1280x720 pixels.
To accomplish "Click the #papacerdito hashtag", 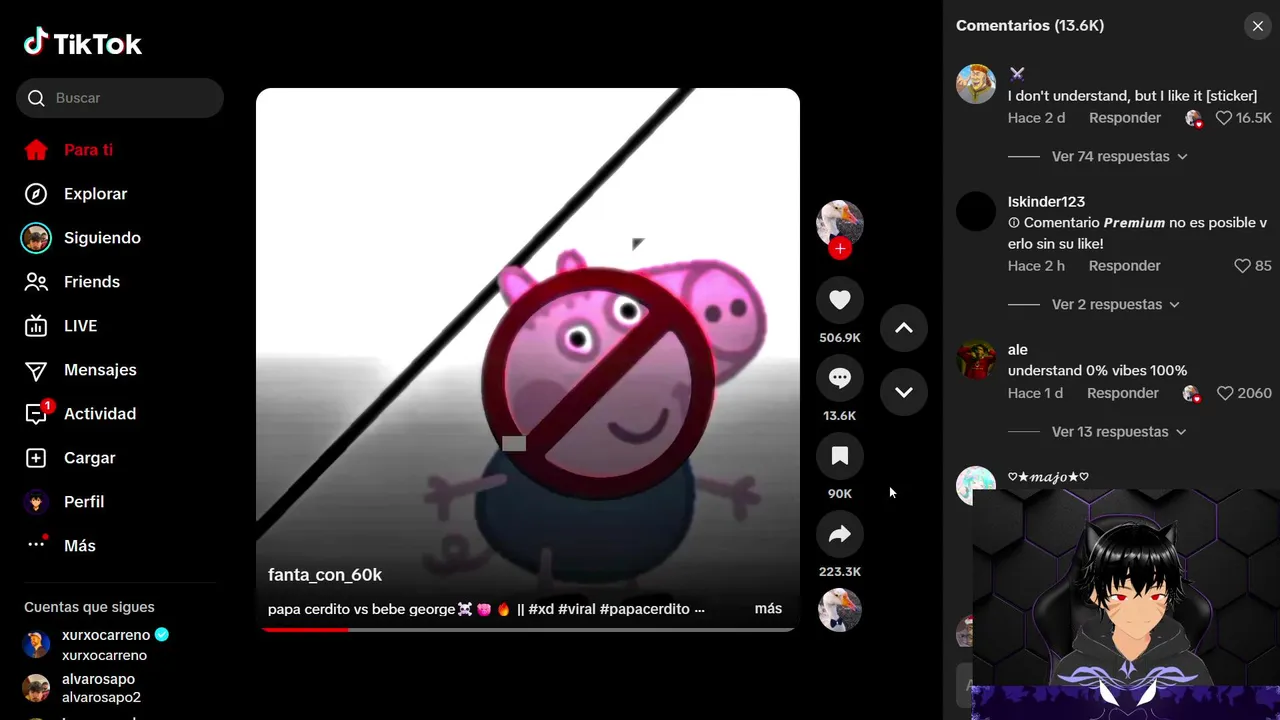I will click(646, 608).
